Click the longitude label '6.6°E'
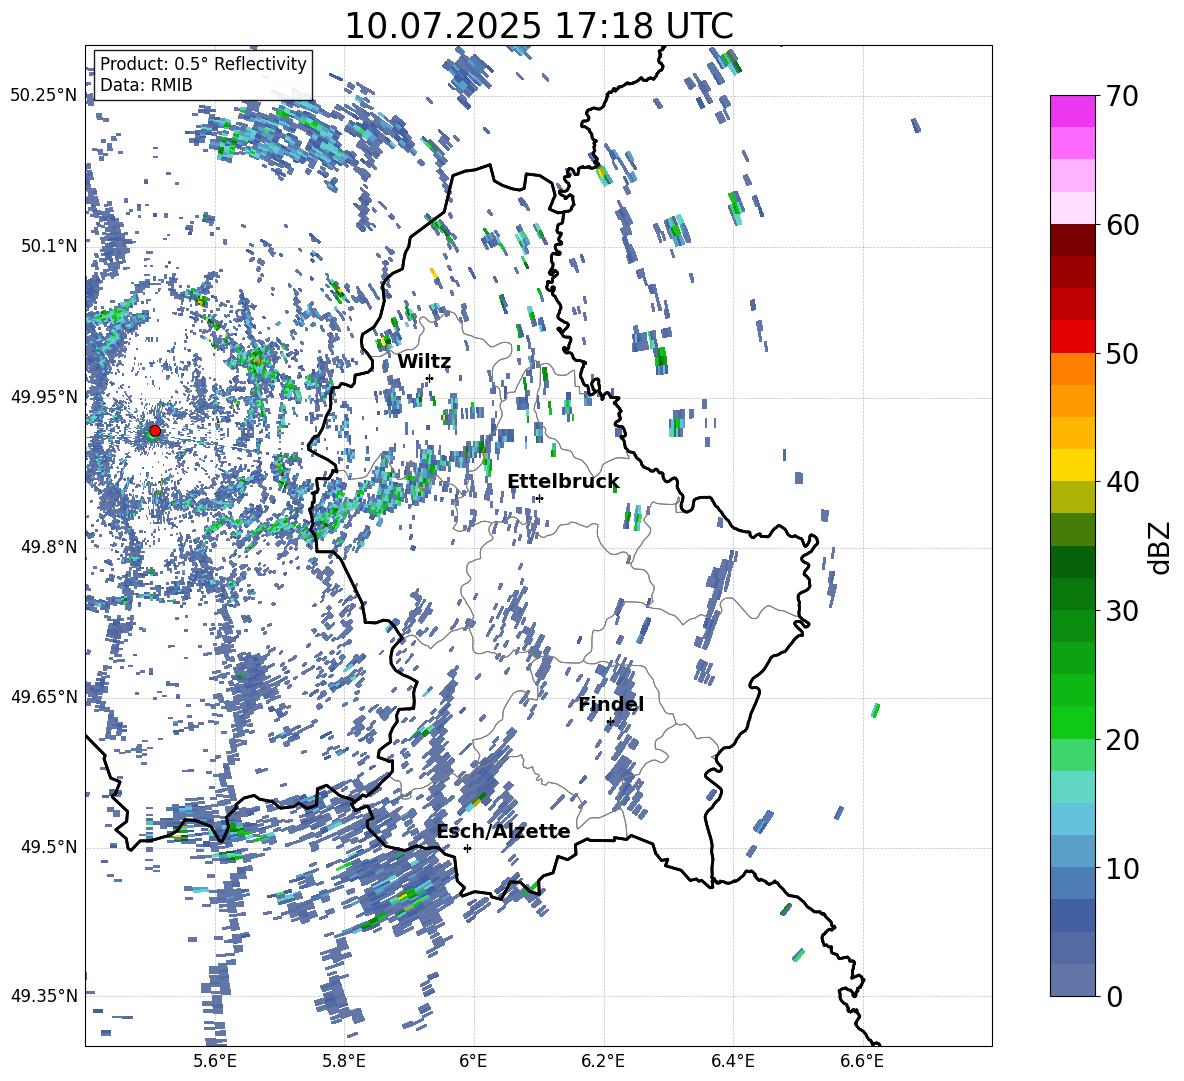Image resolution: width=1184 pixels, height=1081 pixels. tap(862, 1061)
